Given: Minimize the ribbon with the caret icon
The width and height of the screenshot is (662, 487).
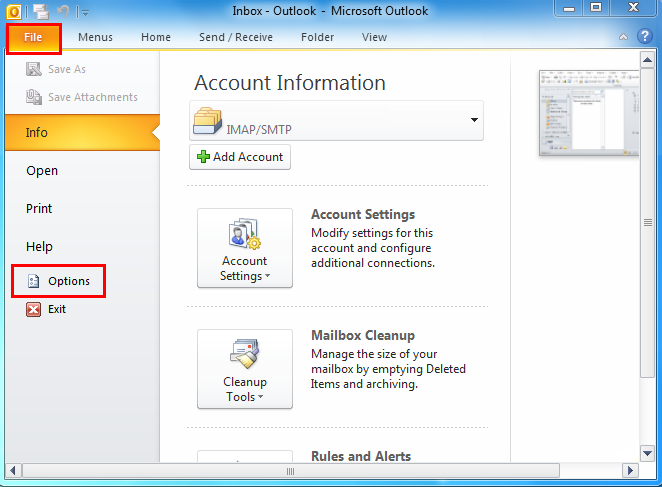Looking at the screenshot, I should pos(623,37).
